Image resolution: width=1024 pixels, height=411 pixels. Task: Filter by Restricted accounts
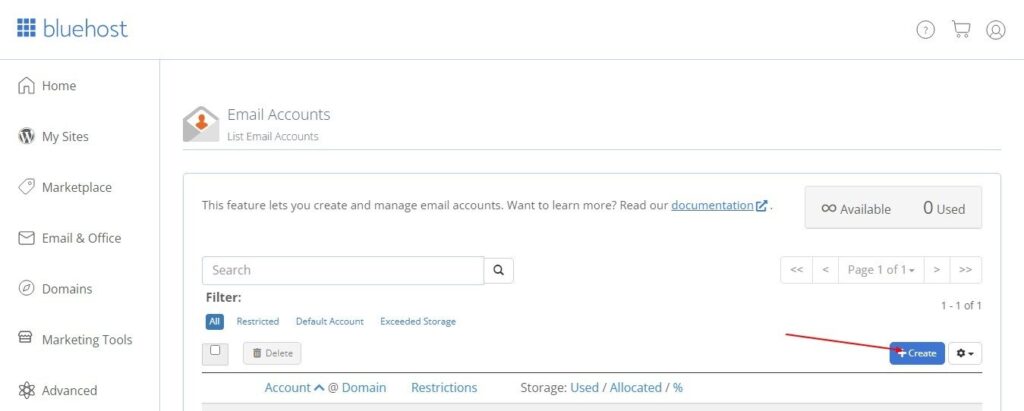coord(257,322)
